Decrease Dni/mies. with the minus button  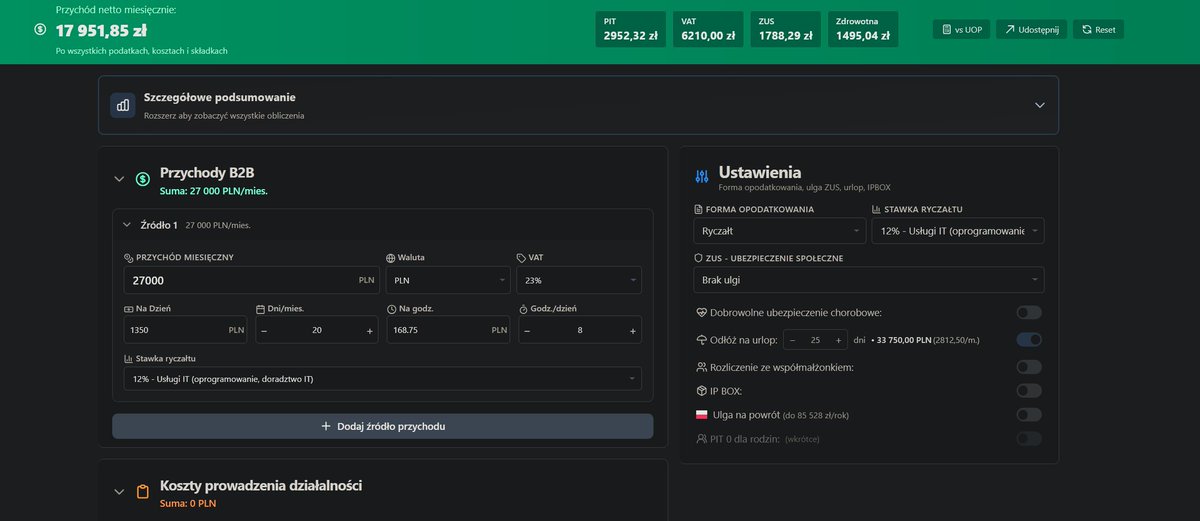point(265,330)
